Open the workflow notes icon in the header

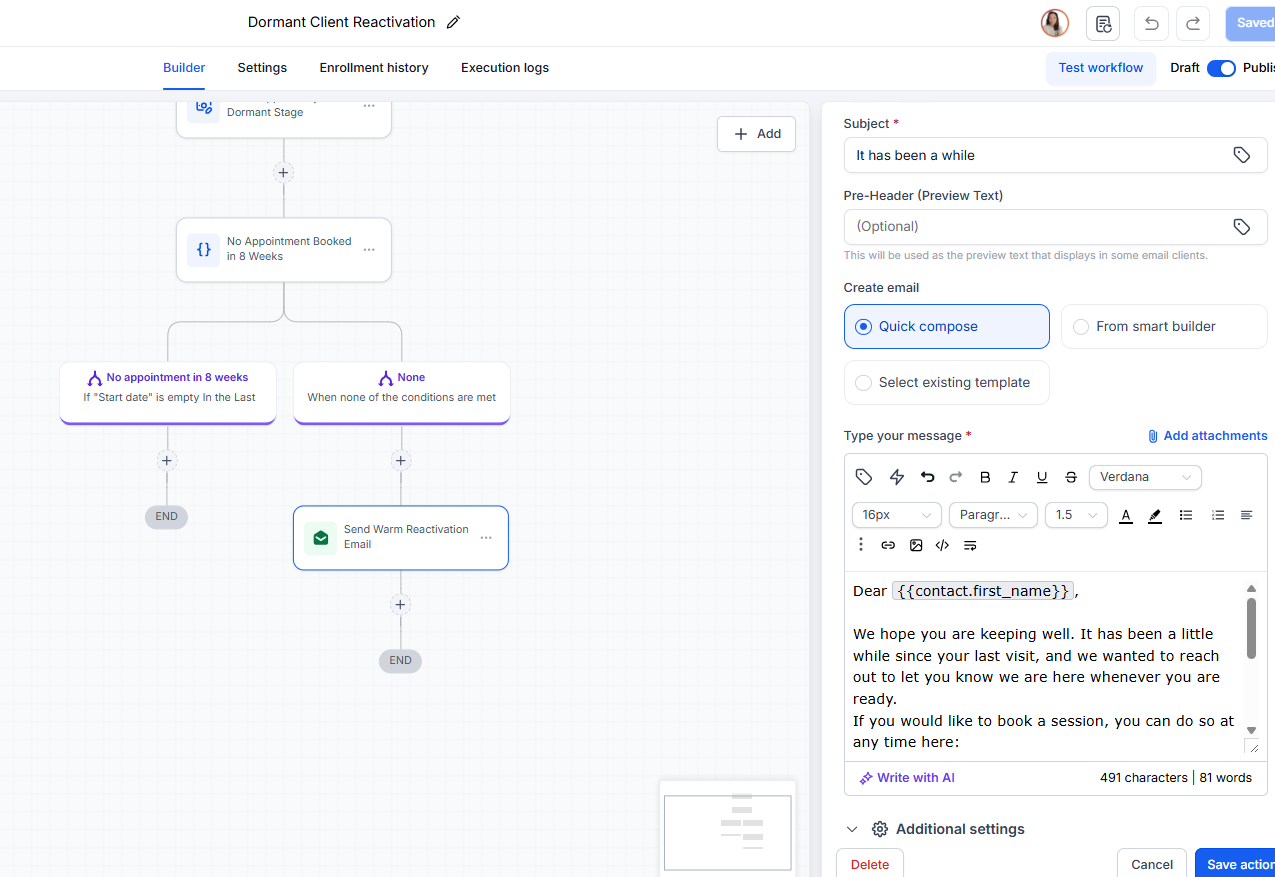coord(1103,23)
